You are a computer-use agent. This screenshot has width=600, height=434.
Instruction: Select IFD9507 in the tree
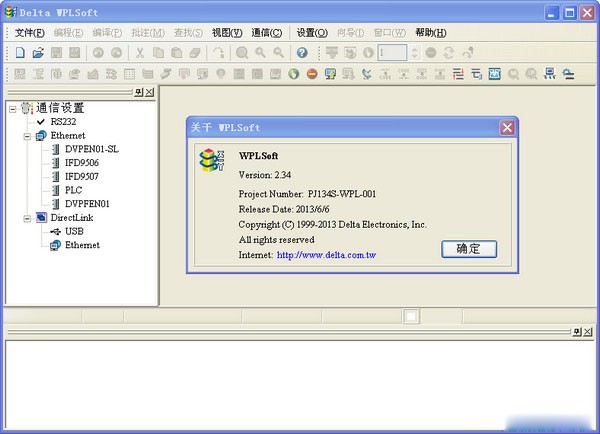pyautogui.click(x=82, y=176)
